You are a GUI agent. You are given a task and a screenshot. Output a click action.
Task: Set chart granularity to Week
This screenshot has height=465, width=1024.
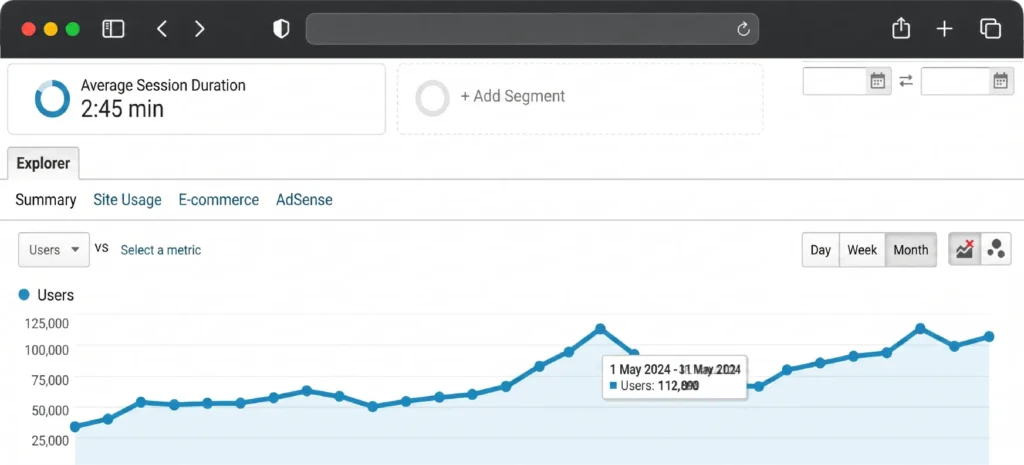[862, 249]
